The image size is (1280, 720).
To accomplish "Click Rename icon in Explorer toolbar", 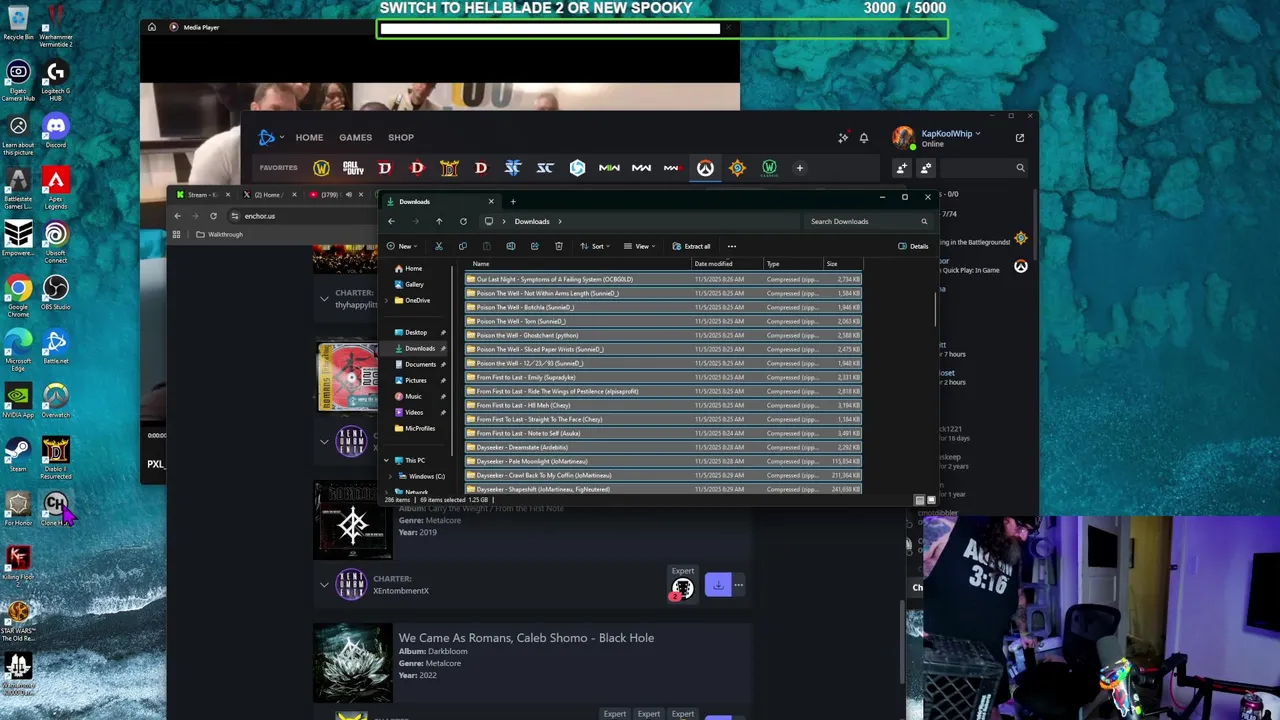I will click(x=511, y=246).
